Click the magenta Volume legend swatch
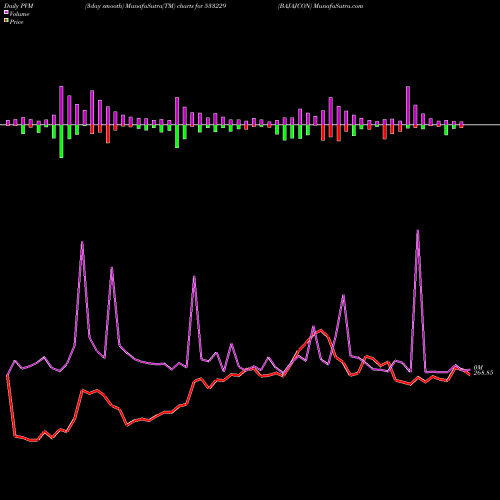 [6, 12]
